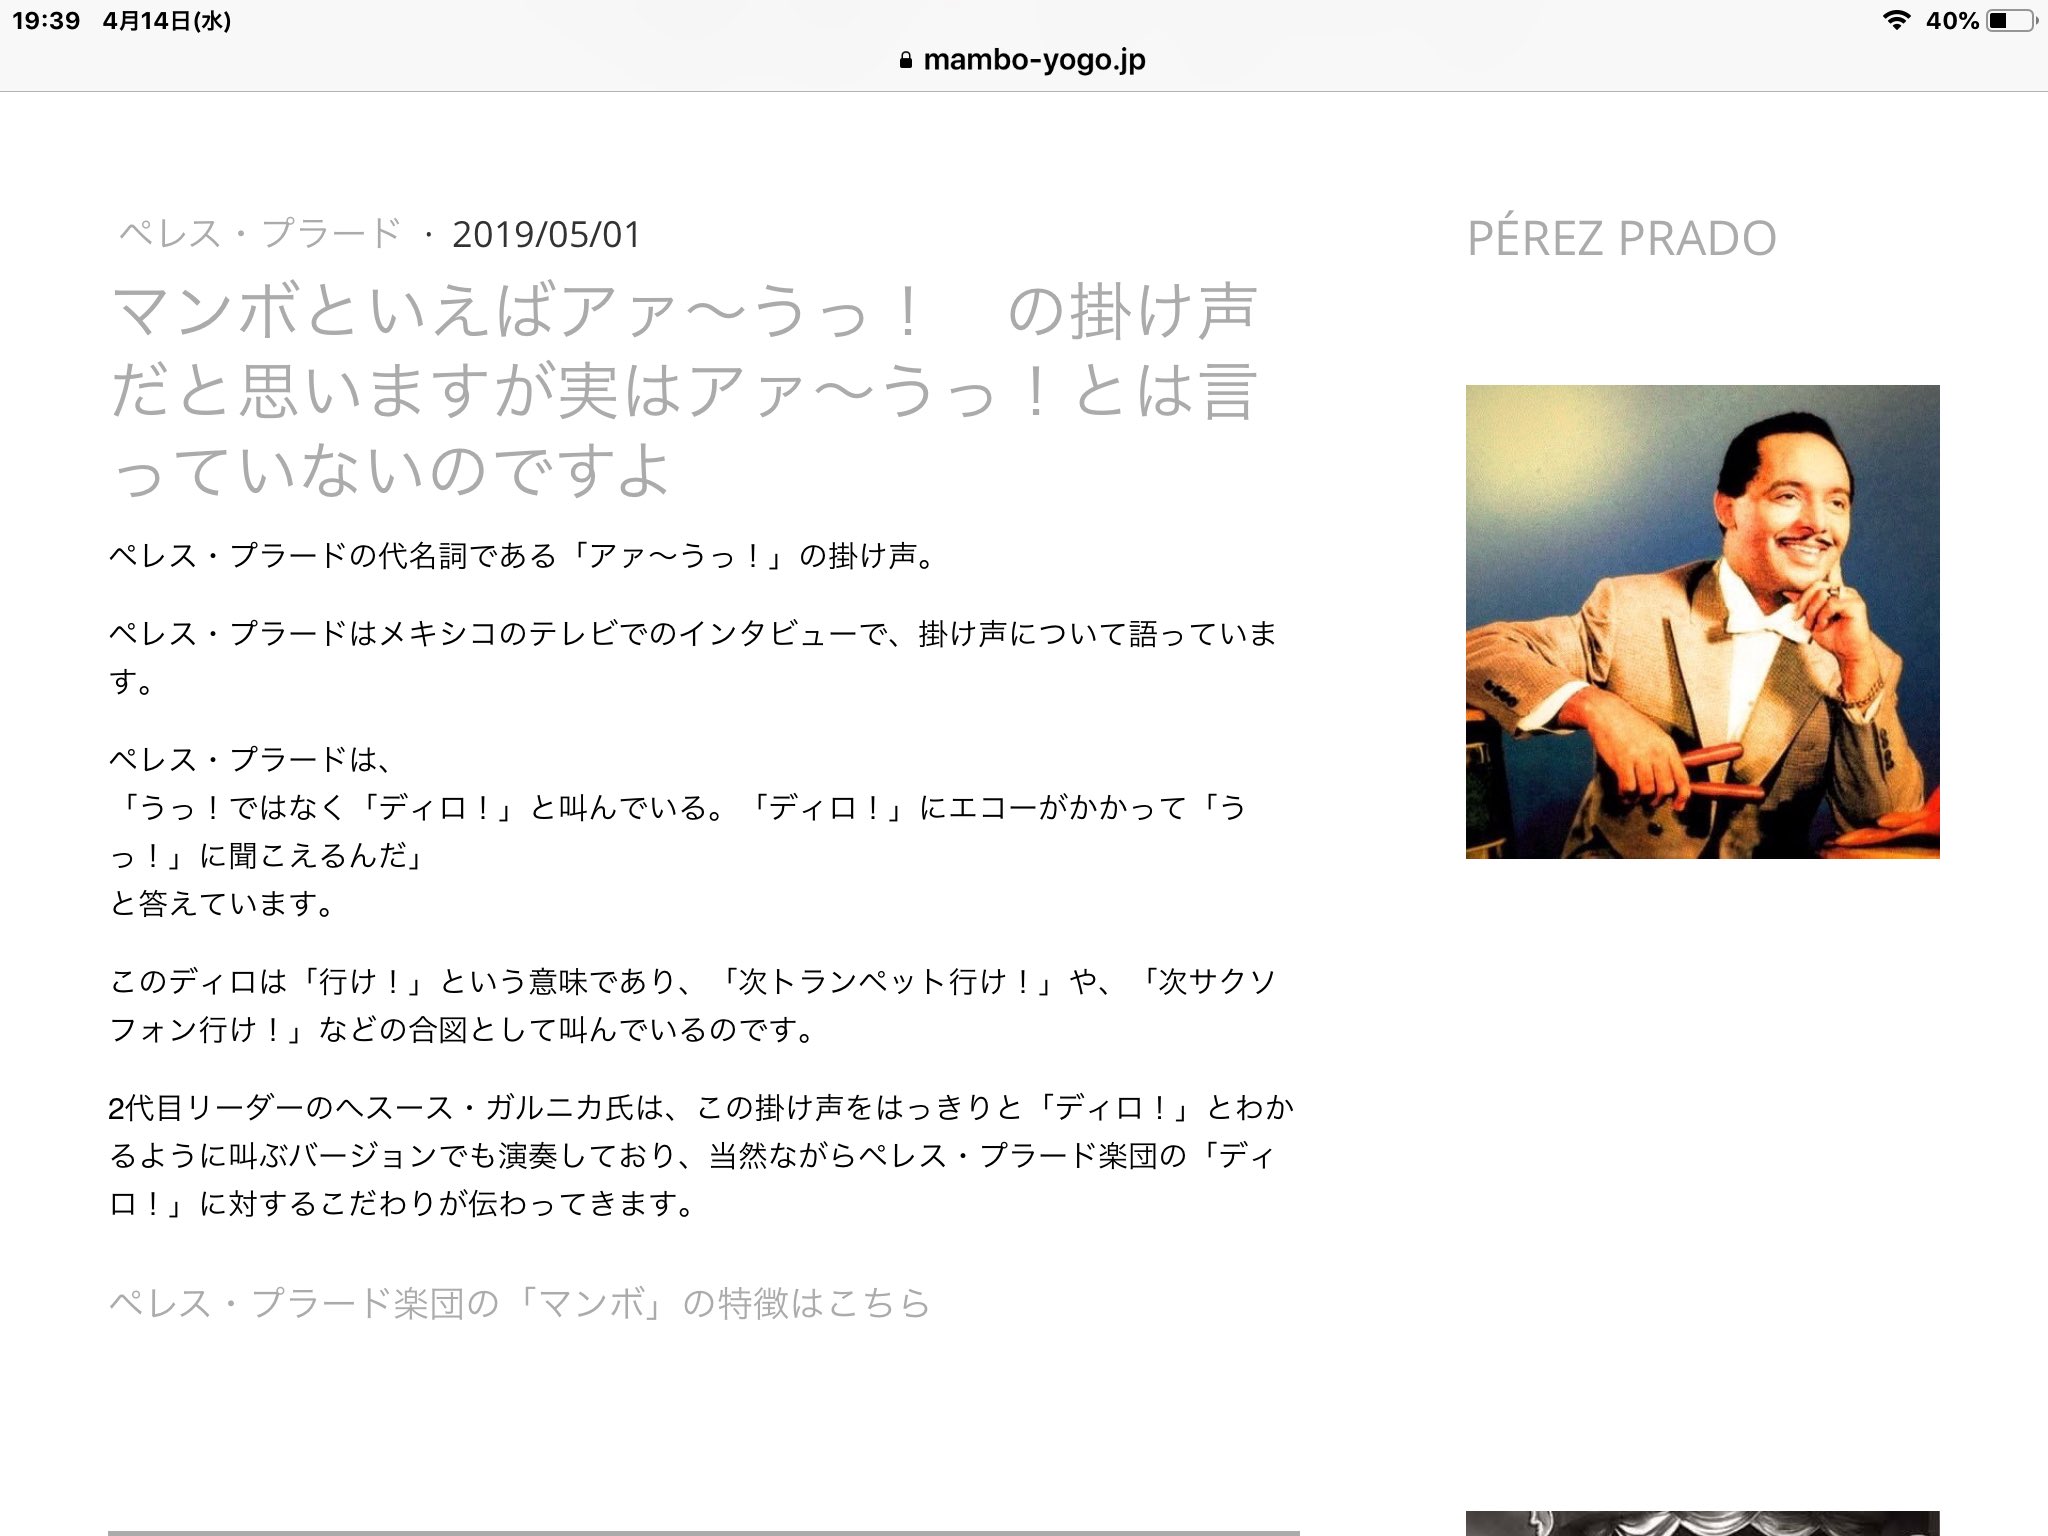Click the paragraph starting 2代目リーダーのヘスース・ガルニカ氏
This screenshot has height=1536, width=2048.
pos(701,1155)
